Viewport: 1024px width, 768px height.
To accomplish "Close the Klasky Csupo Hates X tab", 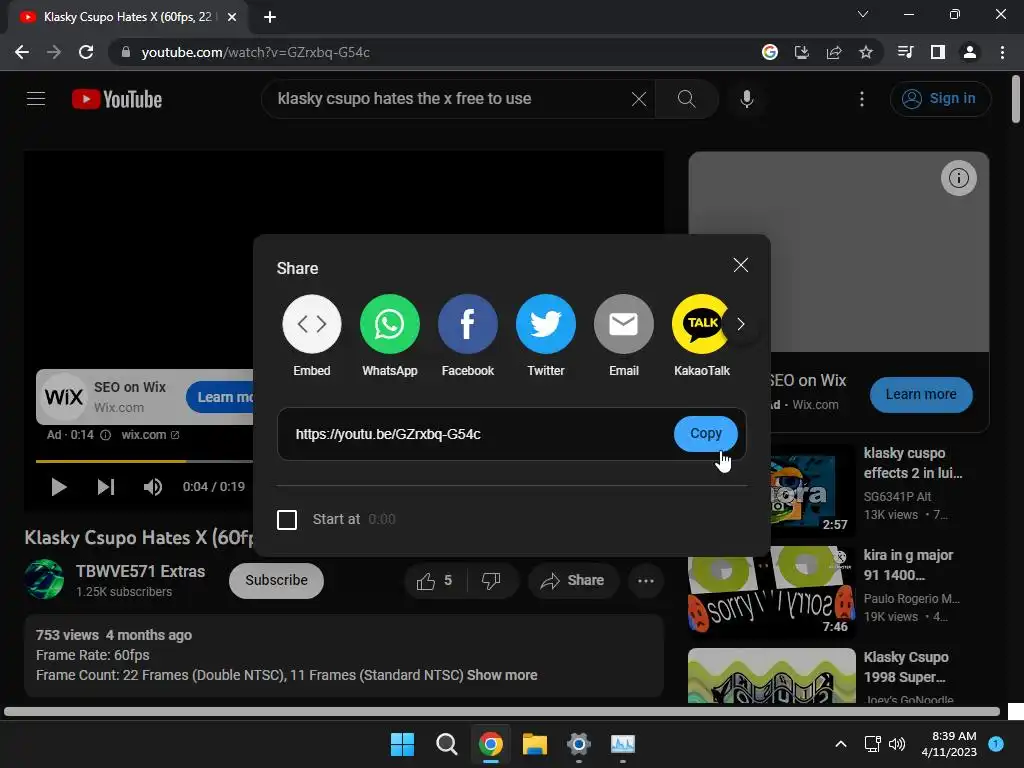I will coord(232,17).
